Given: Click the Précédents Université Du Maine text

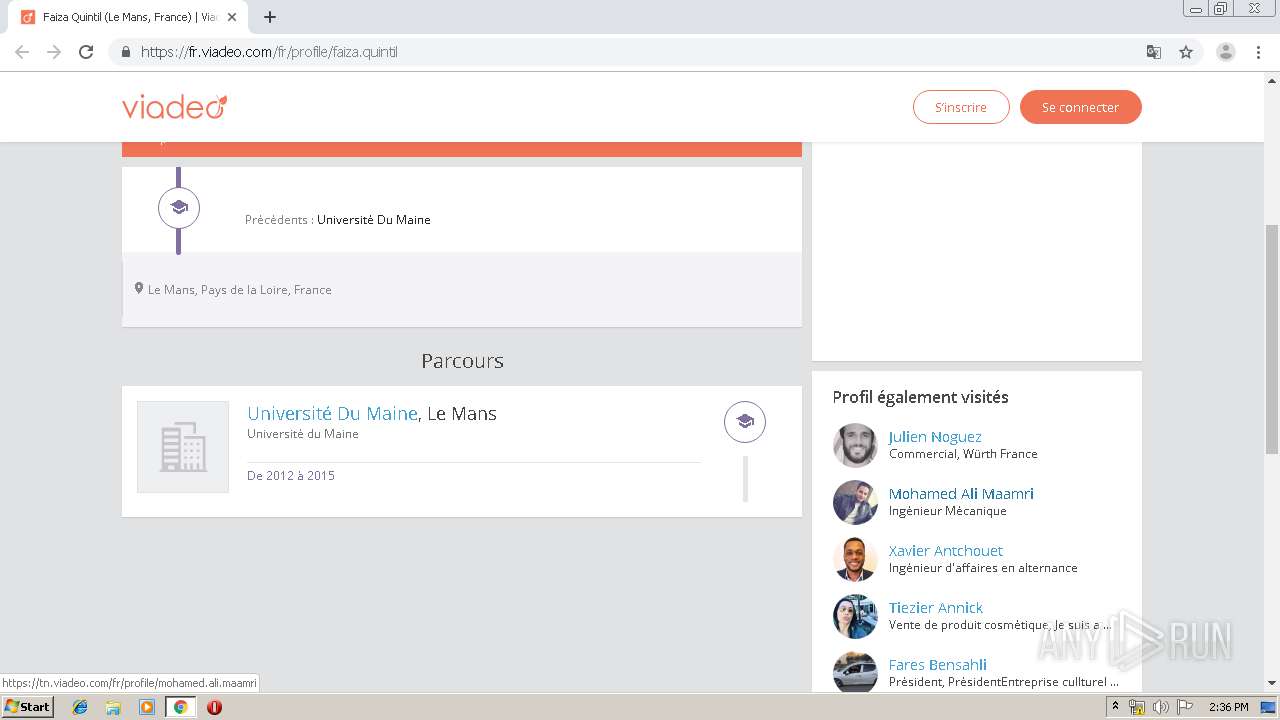Looking at the screenshot, I should point(338,220).
